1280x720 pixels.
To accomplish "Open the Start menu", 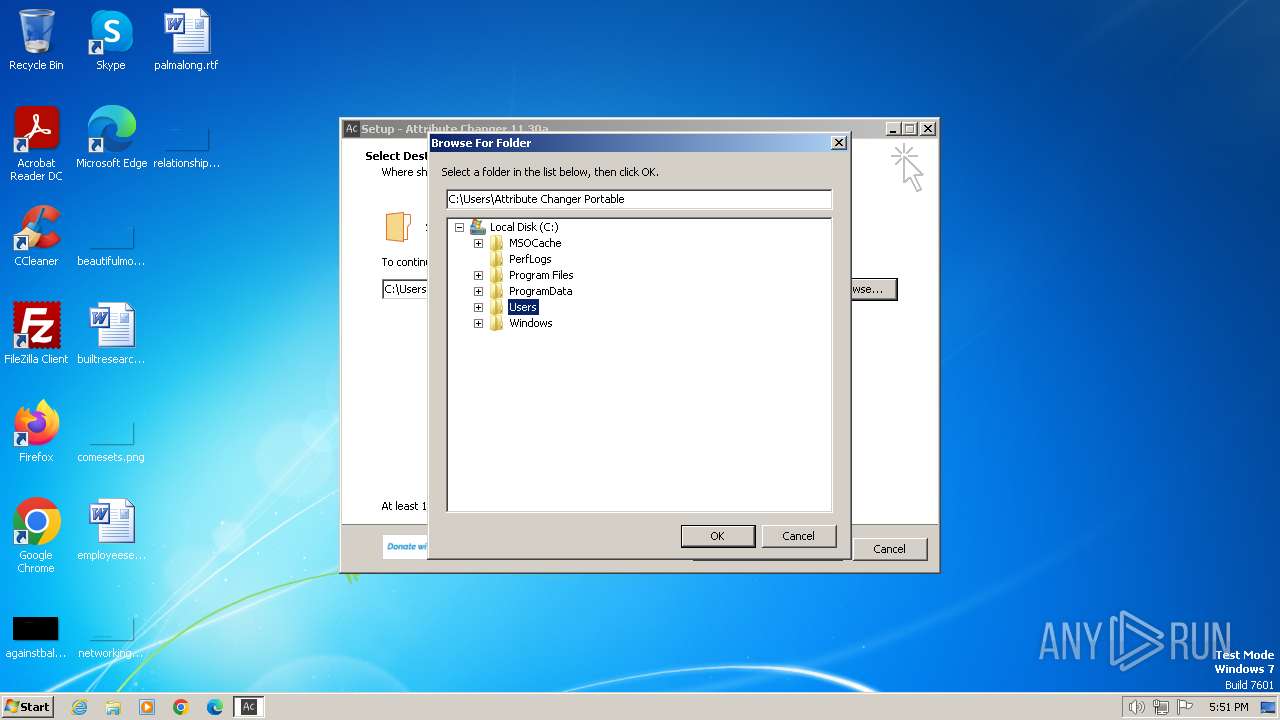I will (x=28, y=707).
